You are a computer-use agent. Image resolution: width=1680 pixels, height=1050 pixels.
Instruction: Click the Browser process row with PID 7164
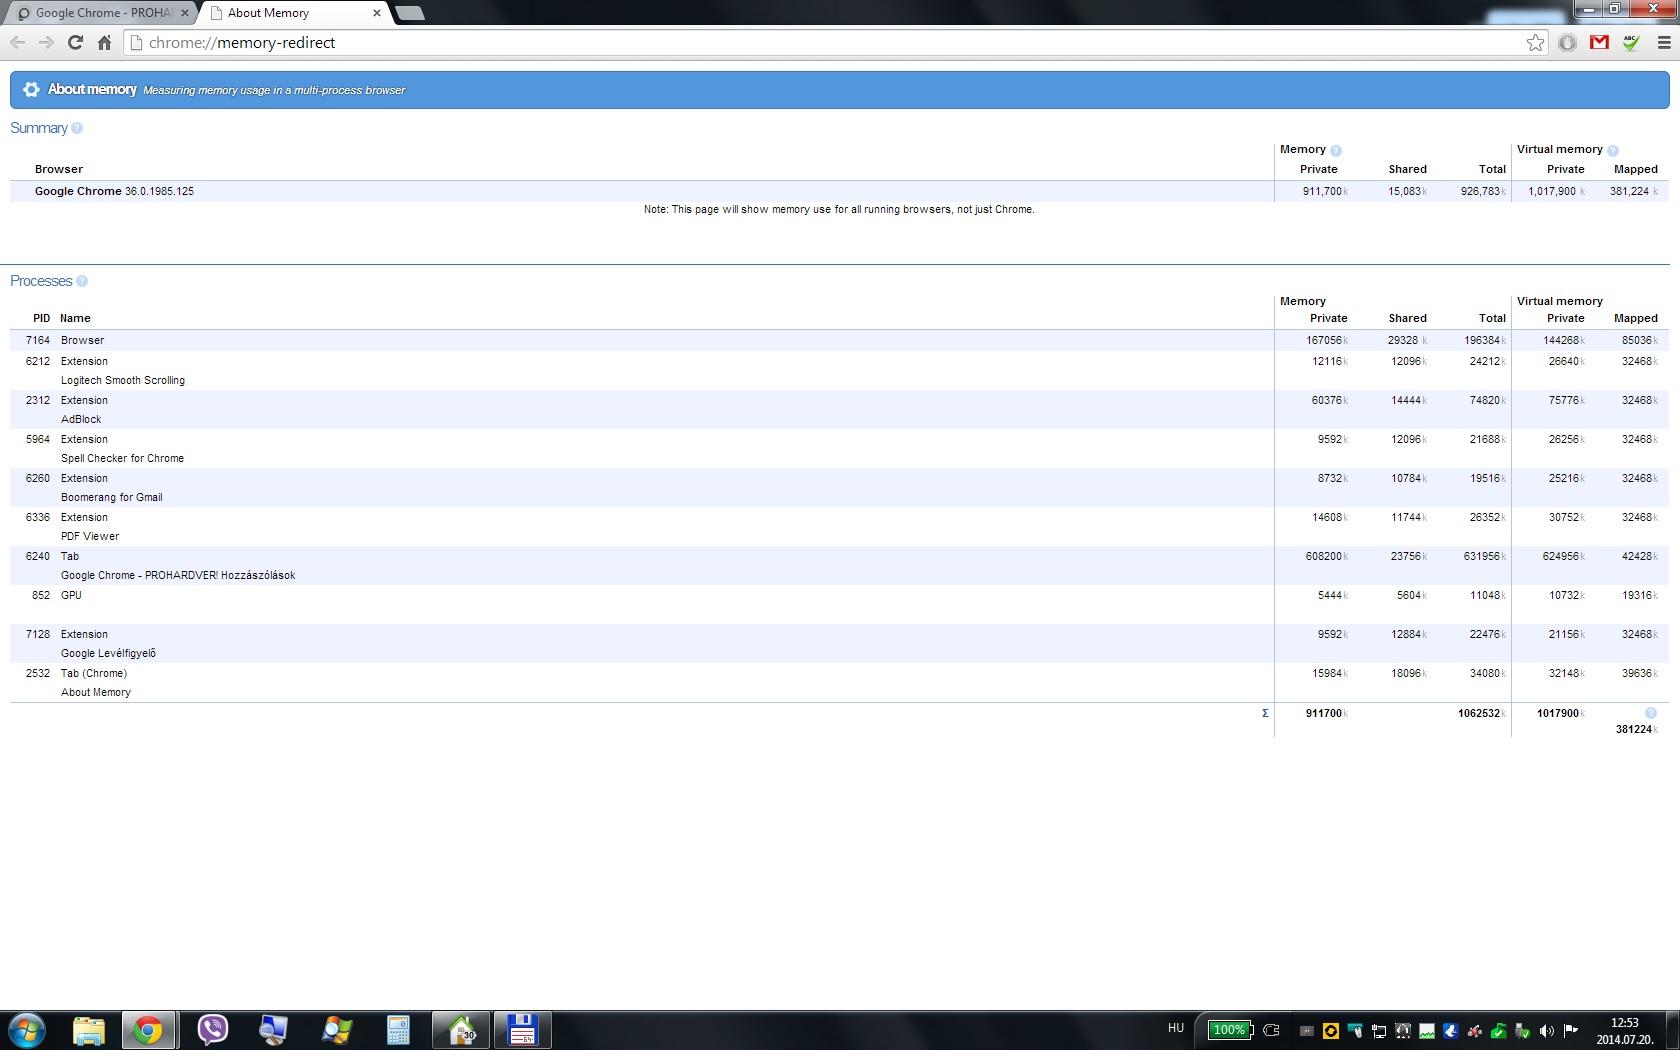pos(840,340)
